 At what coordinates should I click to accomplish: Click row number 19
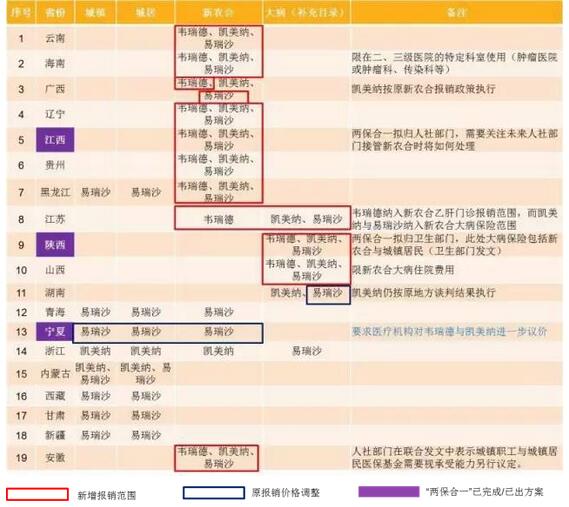click(21, 458)
